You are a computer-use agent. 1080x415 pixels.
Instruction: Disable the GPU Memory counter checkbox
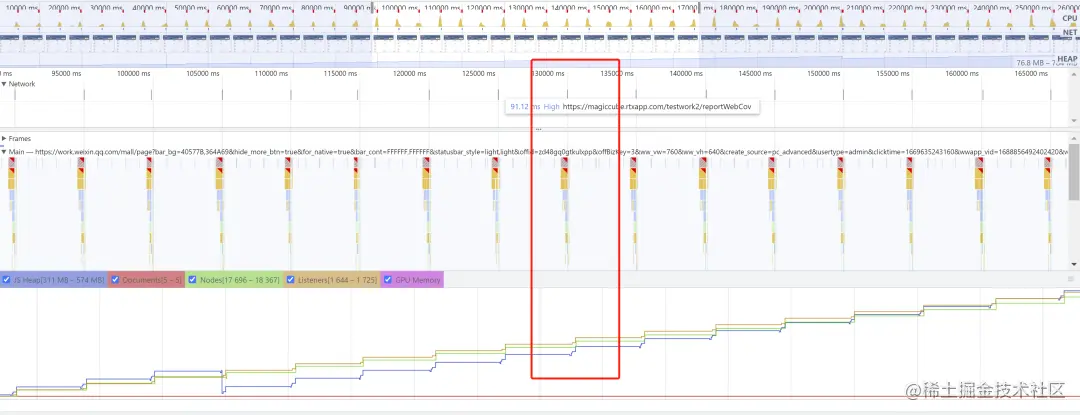386,279
